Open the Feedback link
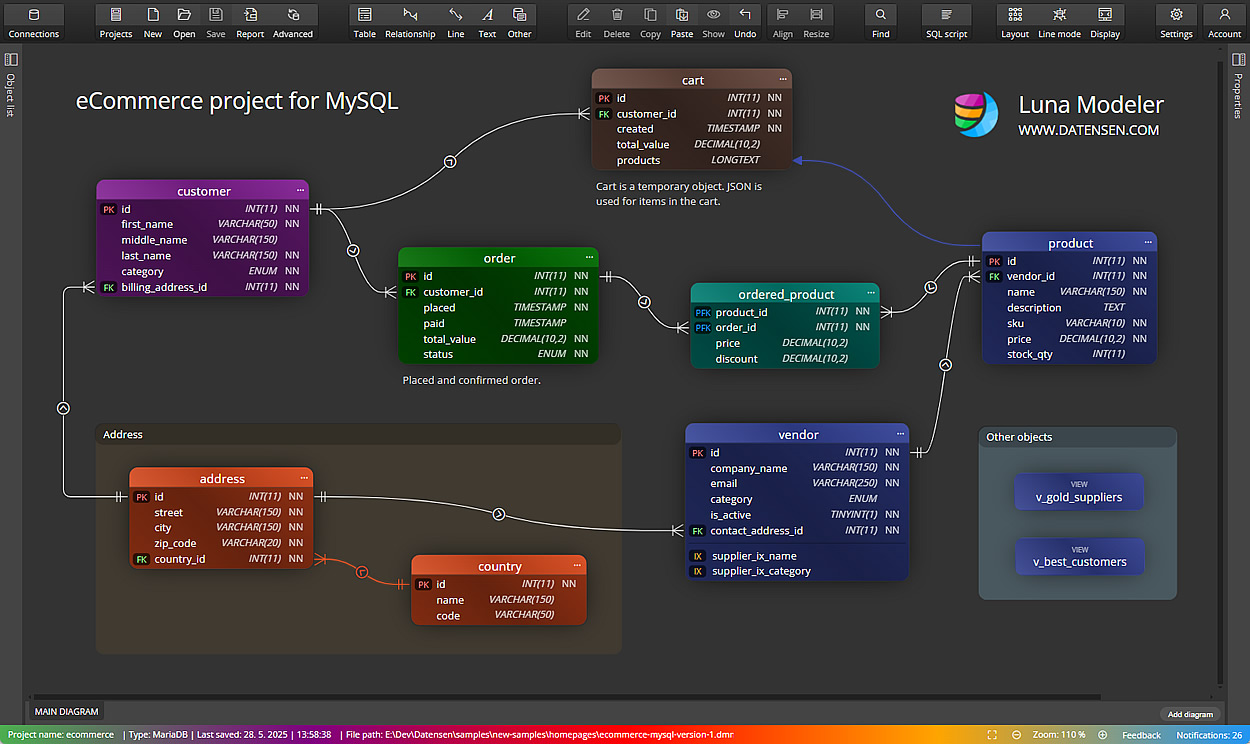This screenshot has width=1250, height=744. [x=1141, y=735]
